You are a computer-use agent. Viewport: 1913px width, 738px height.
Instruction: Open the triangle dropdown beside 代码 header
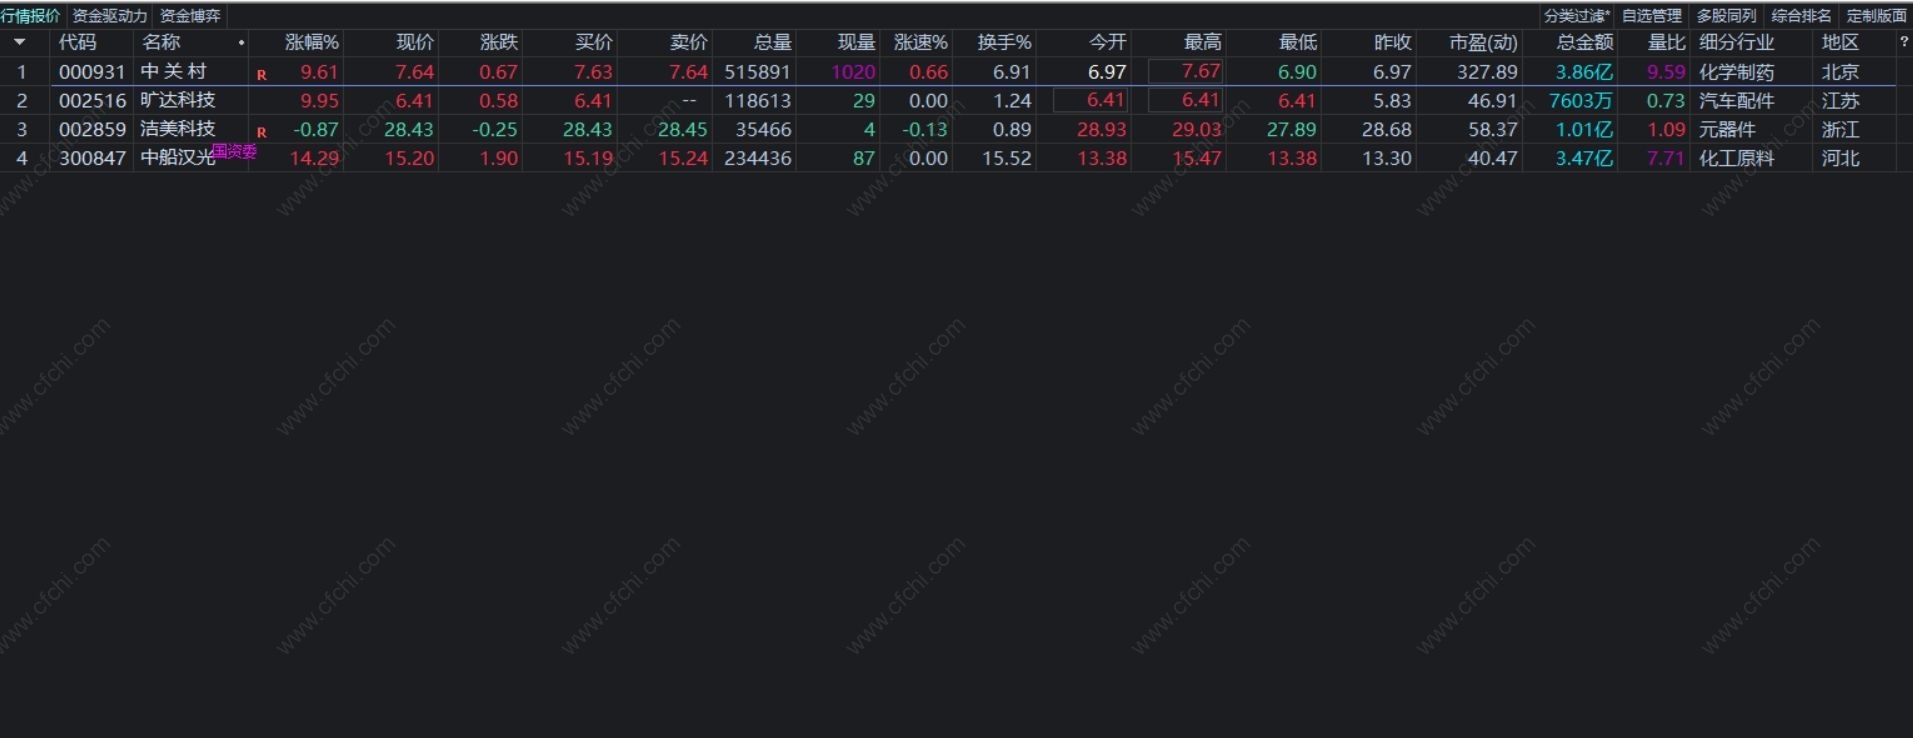point(19,42)
